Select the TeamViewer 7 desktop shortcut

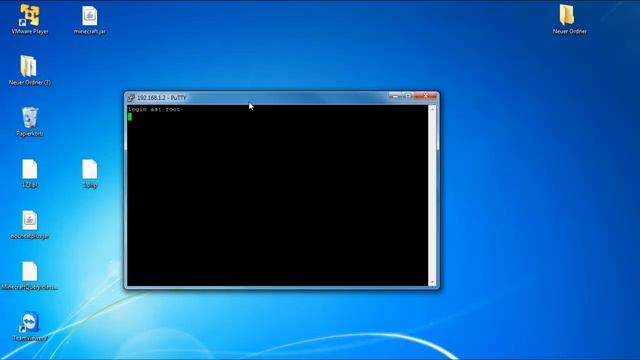coord(30,327)
